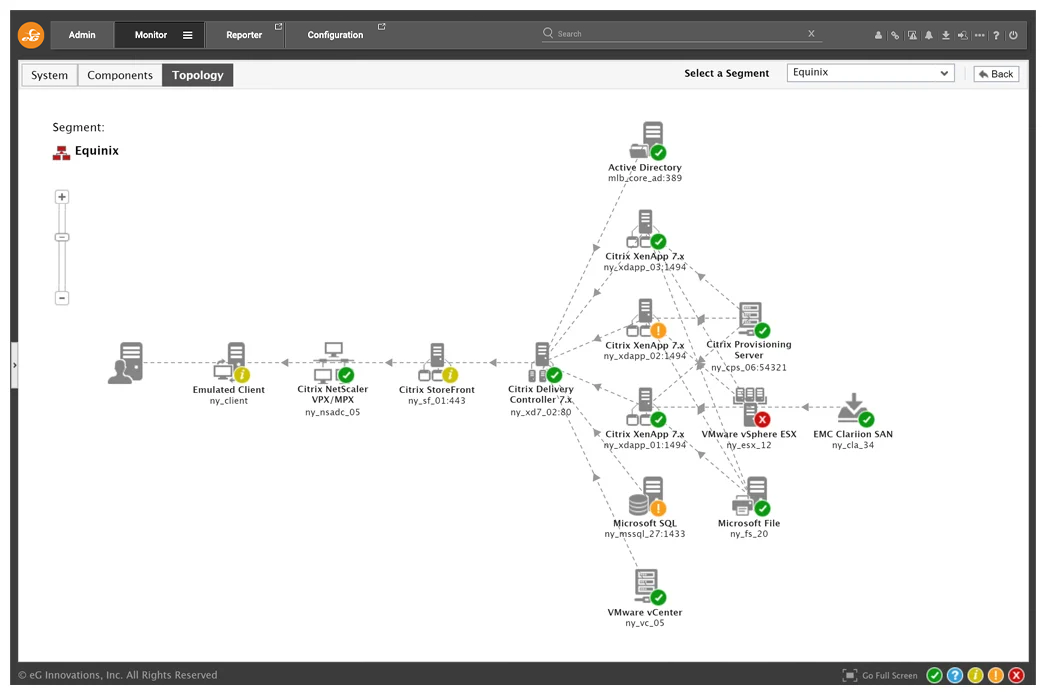
Task: Click the yellow info status legend icon
Action: point(975,675)
